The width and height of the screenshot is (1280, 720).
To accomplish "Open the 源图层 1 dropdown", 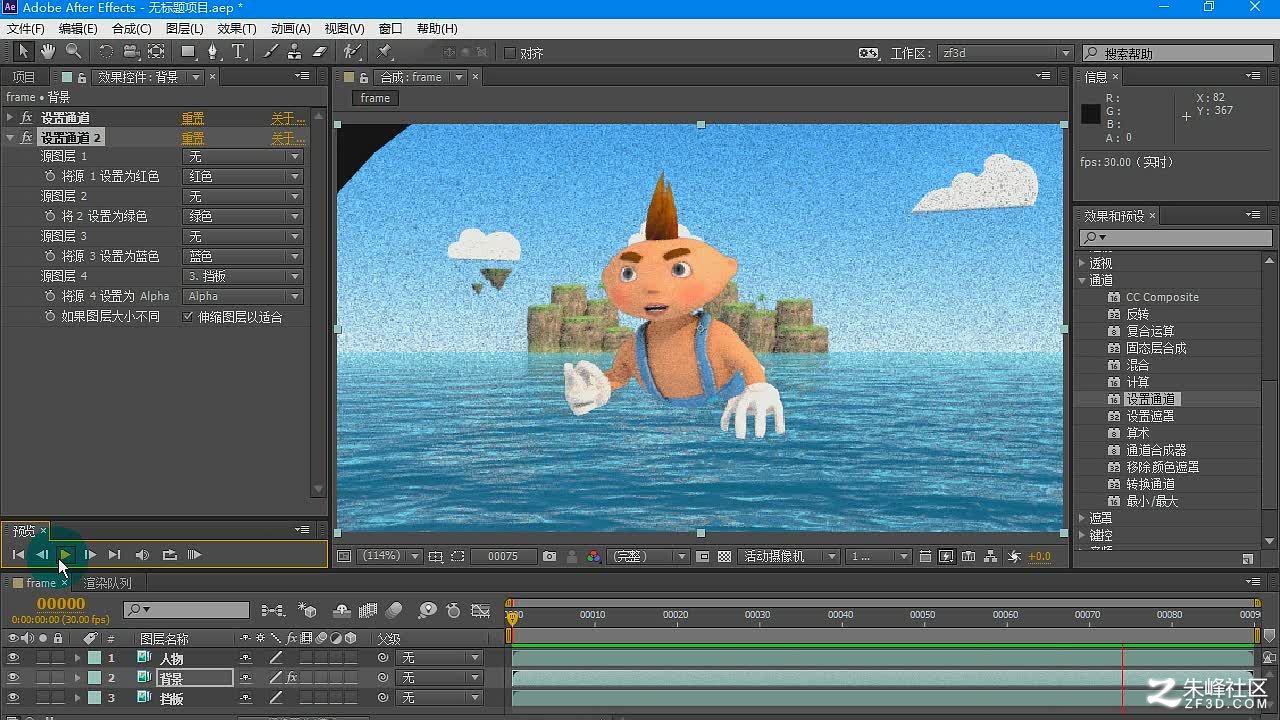I will point(242,157).
